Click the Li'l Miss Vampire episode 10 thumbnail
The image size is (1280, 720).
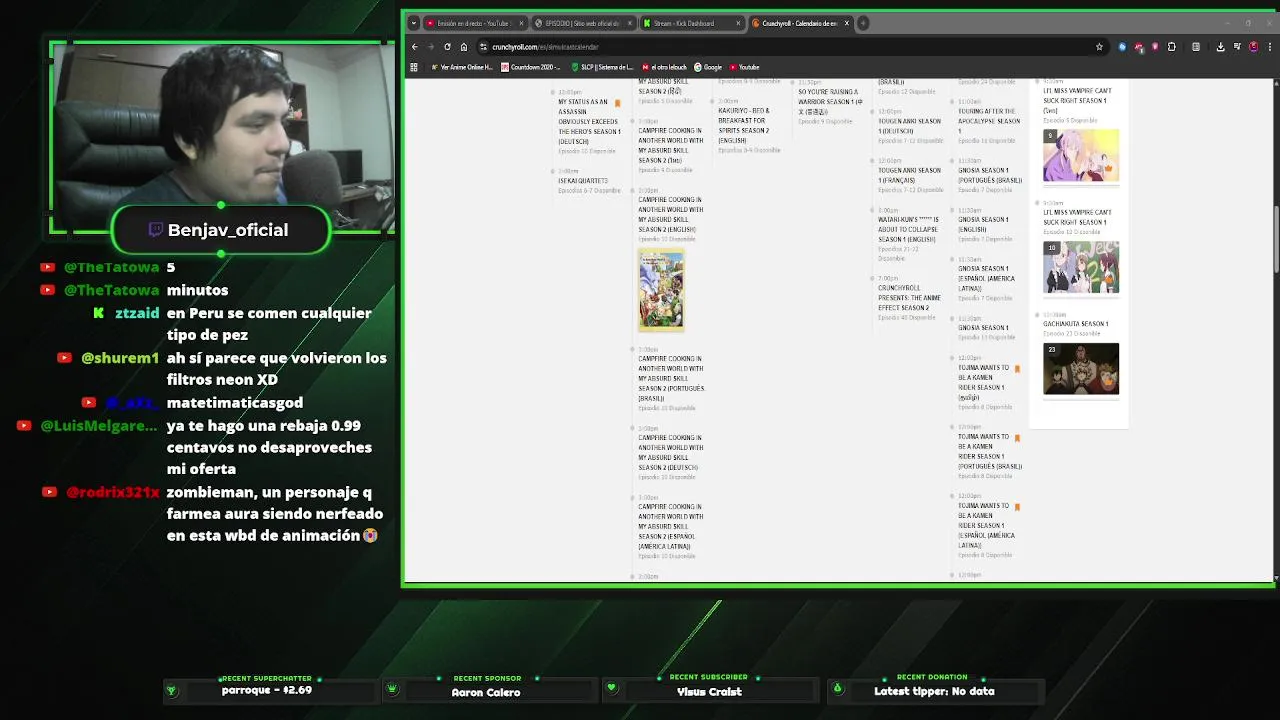[1081, 268]
